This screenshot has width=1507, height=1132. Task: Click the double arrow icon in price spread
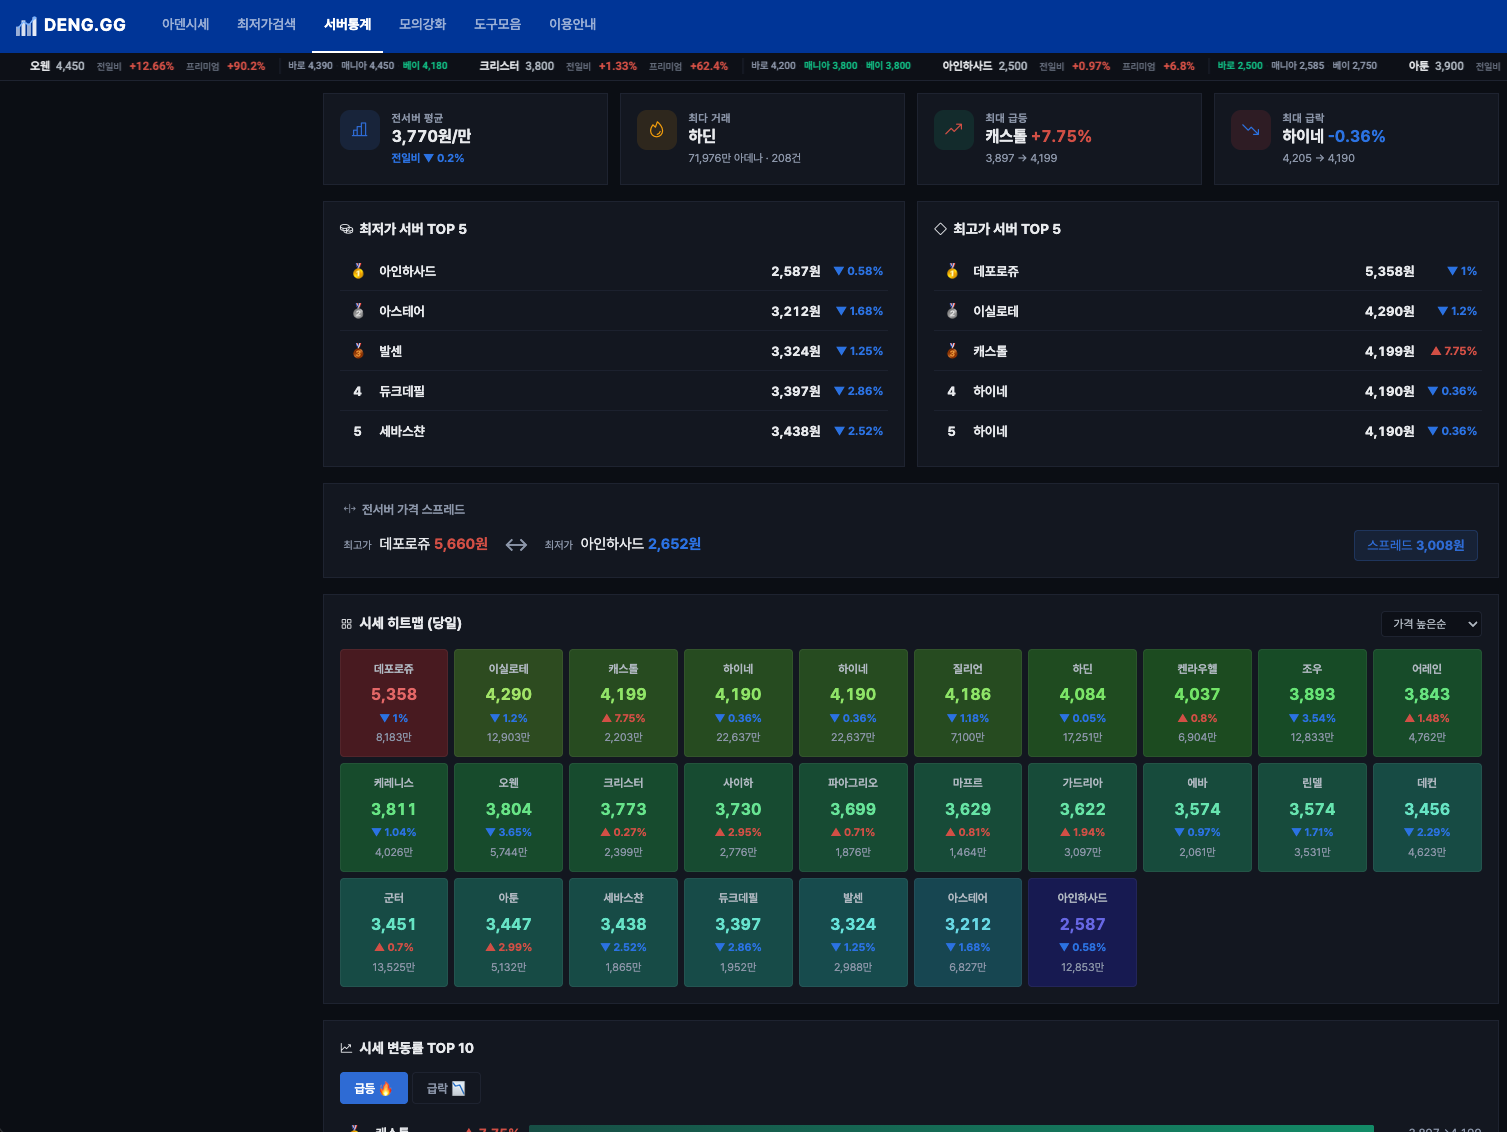coord(516,545)
